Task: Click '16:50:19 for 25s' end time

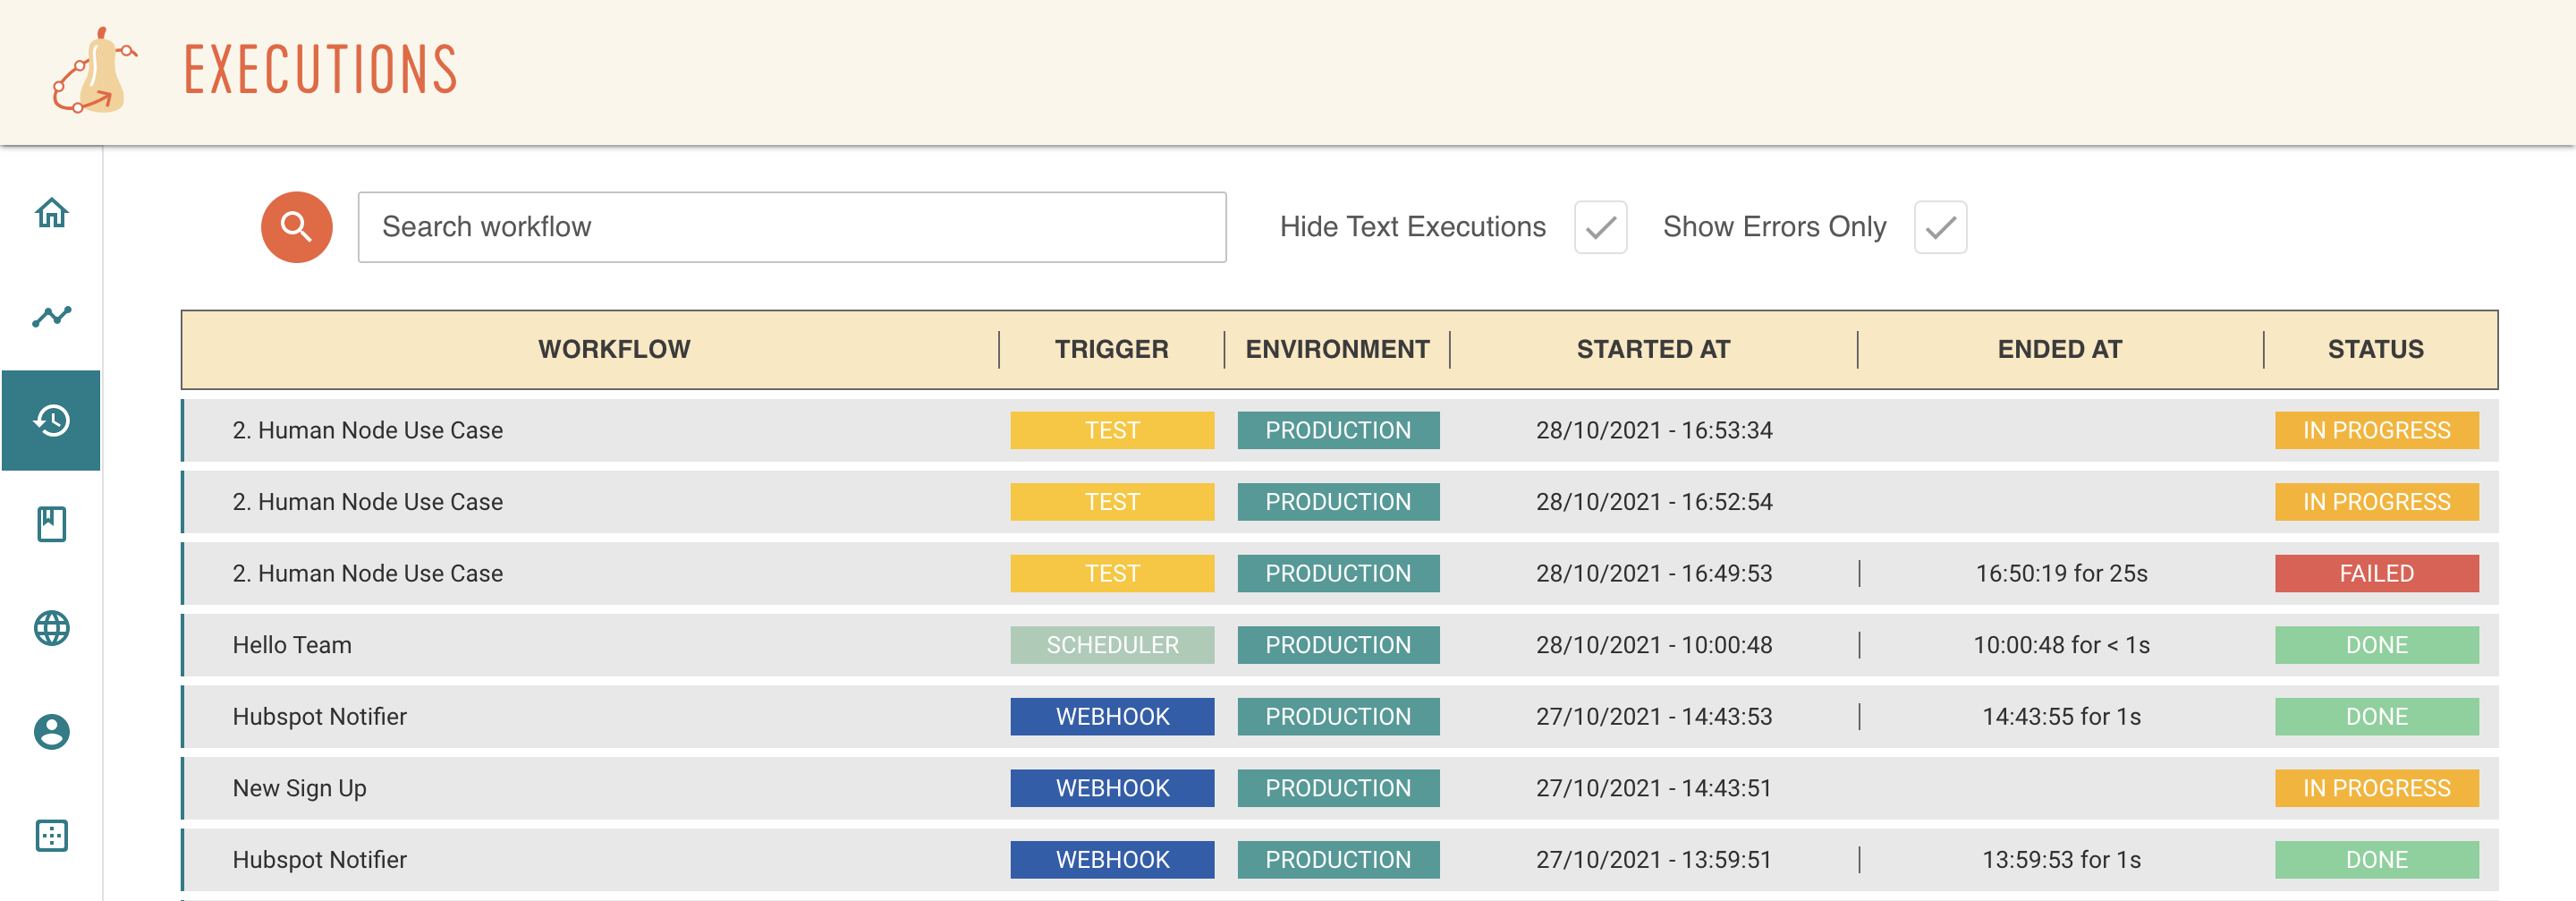Action: (x=2061, y=573)
